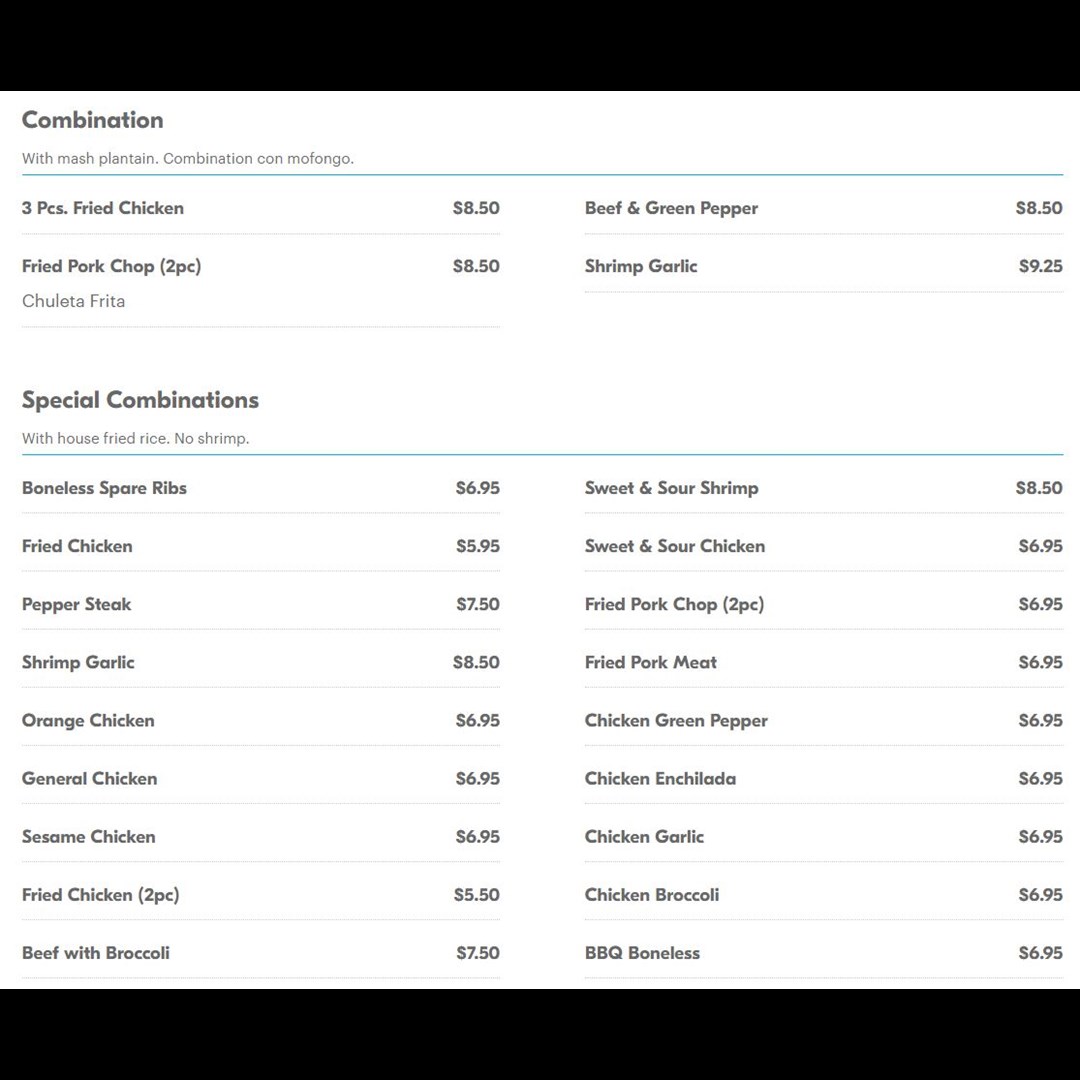Click the $5.50 price
The width and height of the screenshot is (1080, 1080).
coord(477,895)
